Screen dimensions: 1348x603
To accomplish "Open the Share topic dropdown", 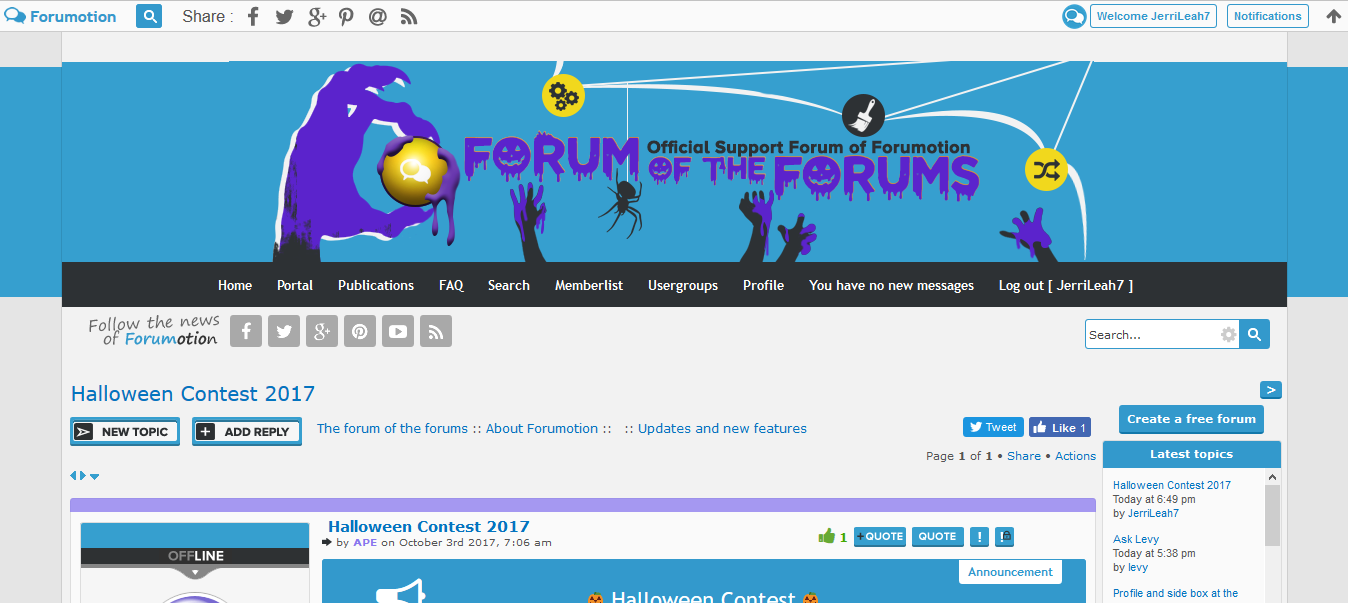I will [x=1024, y=456].
